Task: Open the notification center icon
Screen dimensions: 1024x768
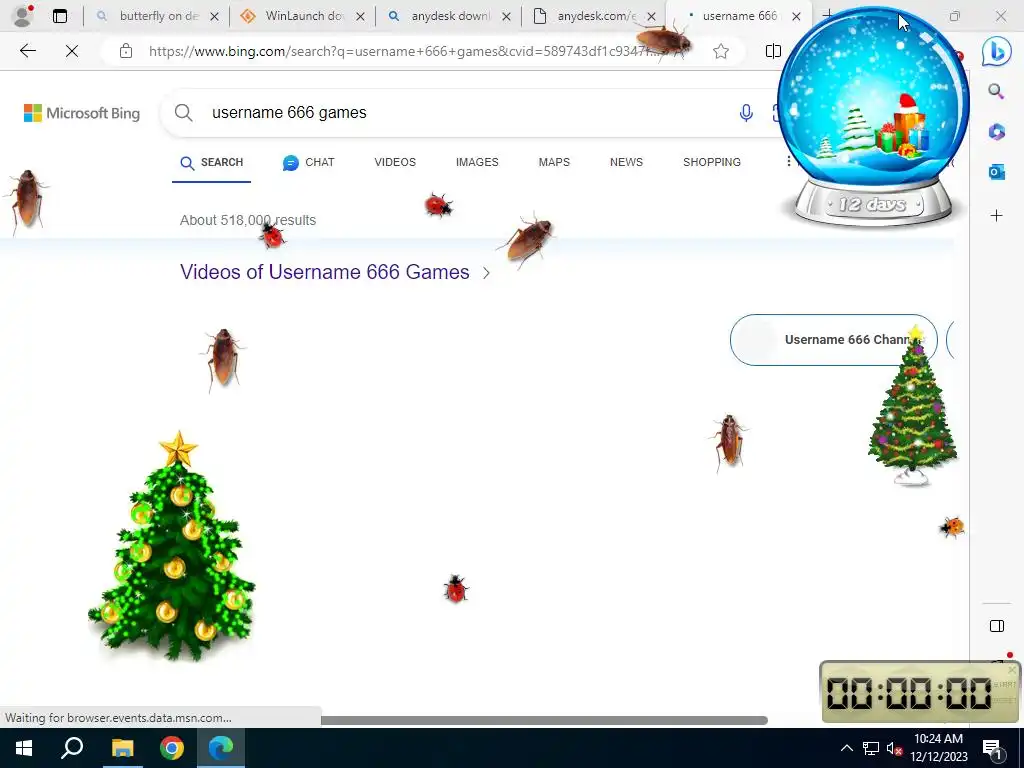Action: (x=992, y=748)
